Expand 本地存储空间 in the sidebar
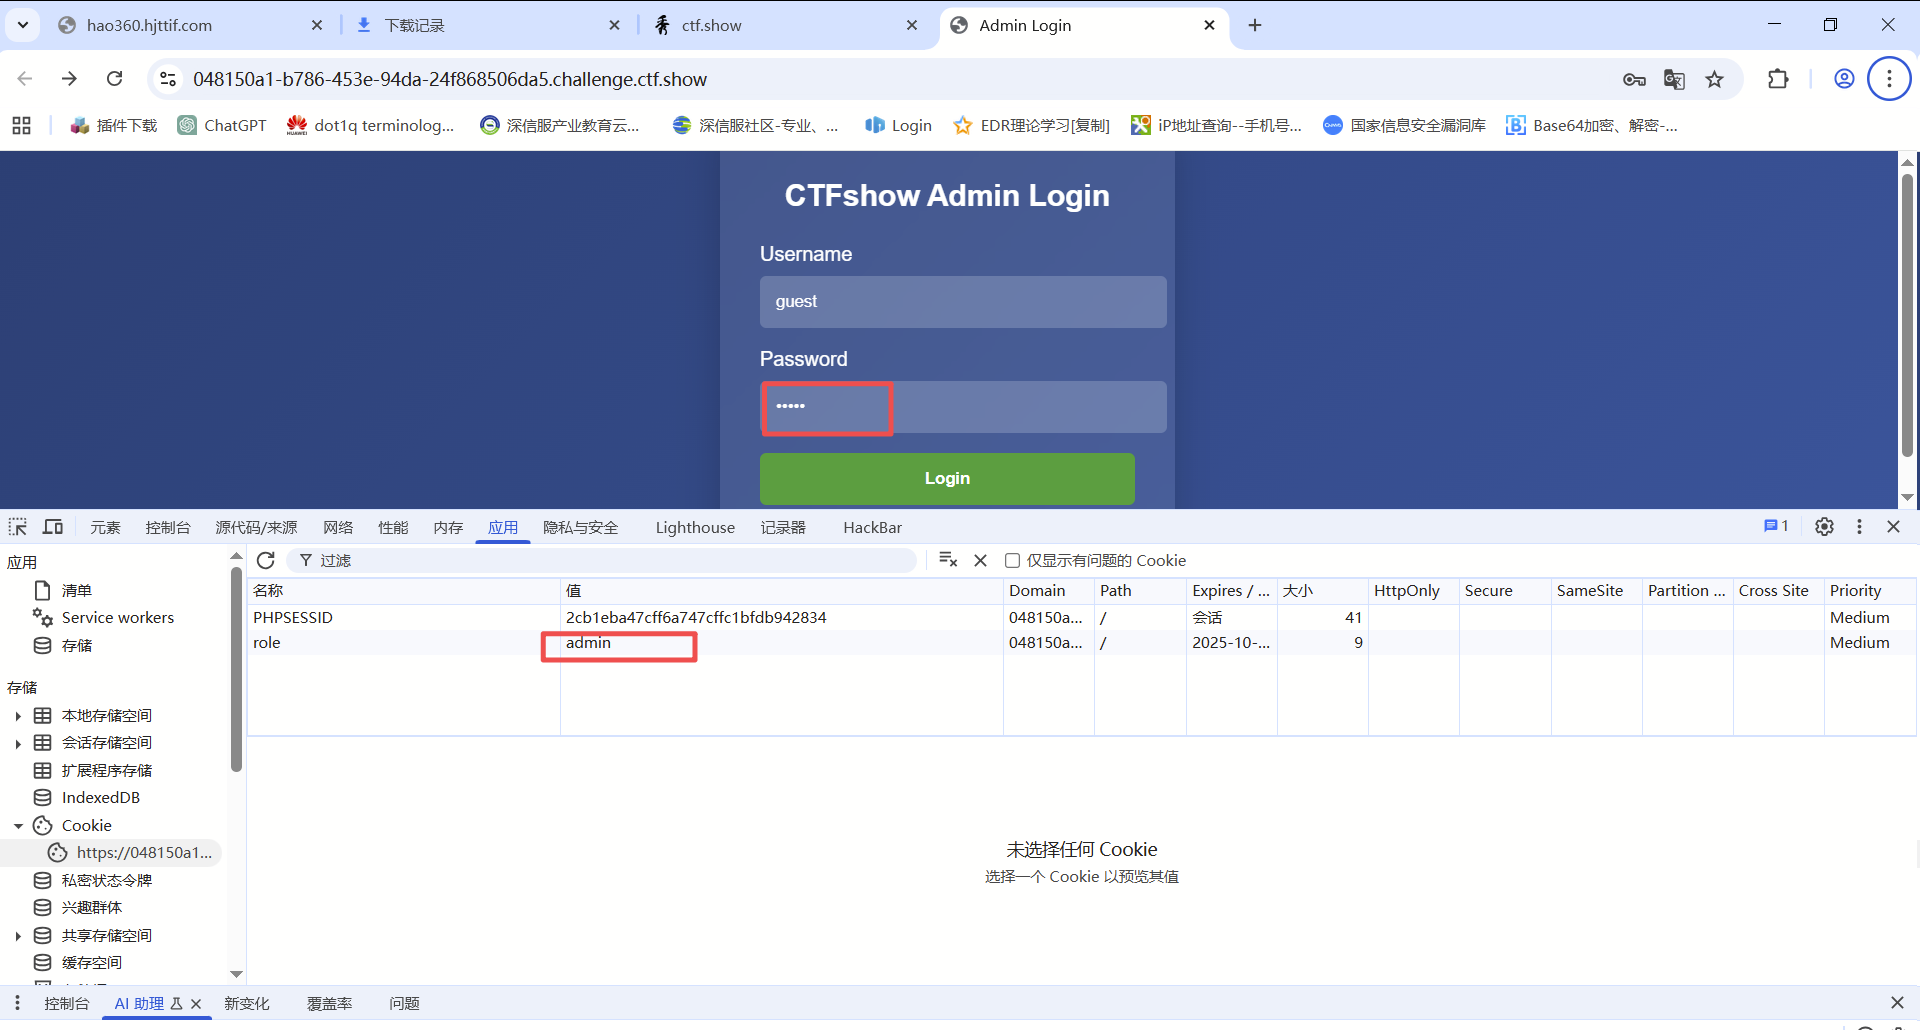This screenshot has height=1030, width=1920. 17,715
